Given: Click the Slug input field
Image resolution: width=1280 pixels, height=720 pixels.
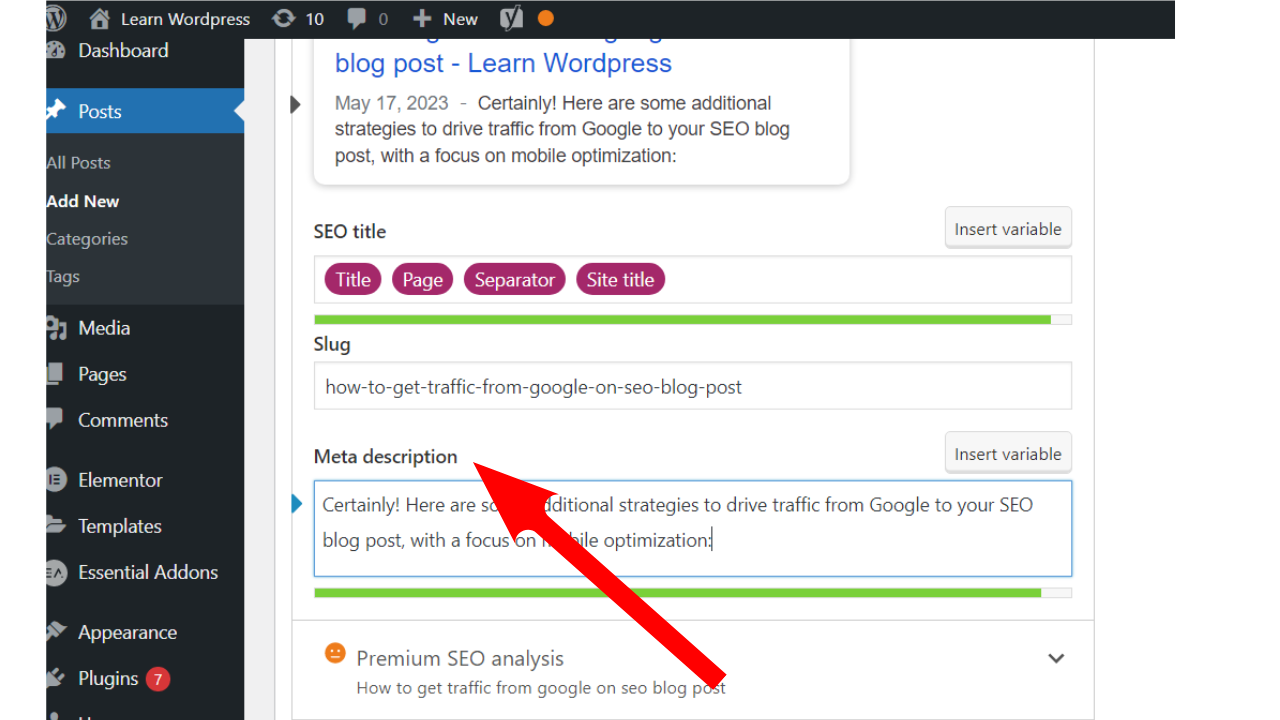Looking at the screenshot, I should [x=692, y=386].
